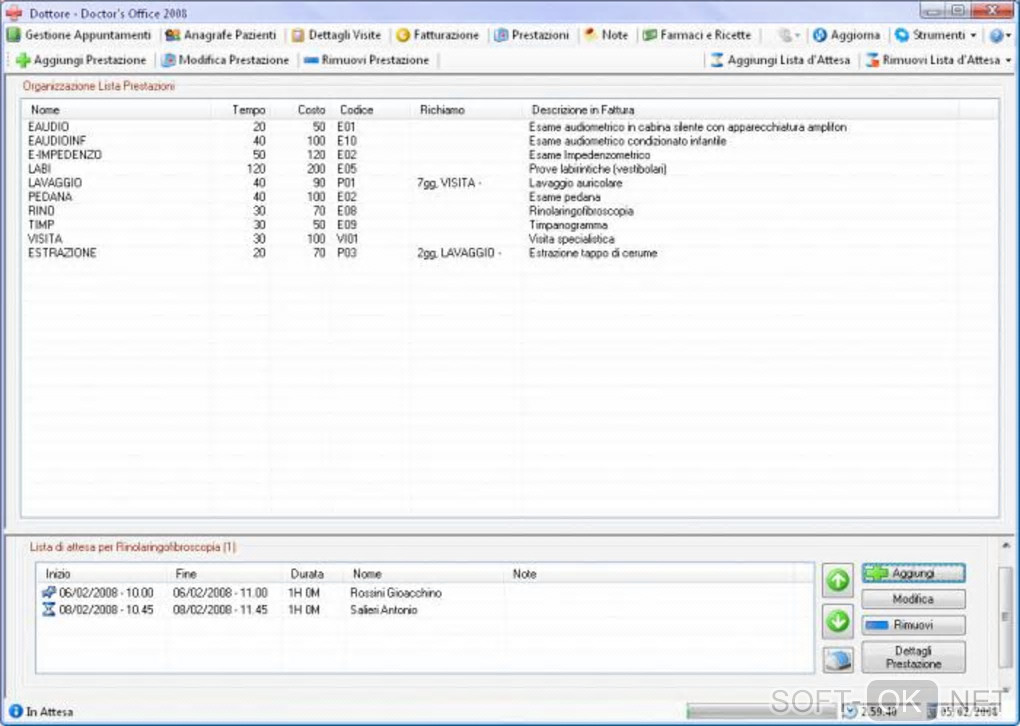Image resolution: width=1020 pixels, height=726 pixels.
Task: Click Aggiungi Lista d'Attesa toolbar button
Action: [x=780, y=60]
